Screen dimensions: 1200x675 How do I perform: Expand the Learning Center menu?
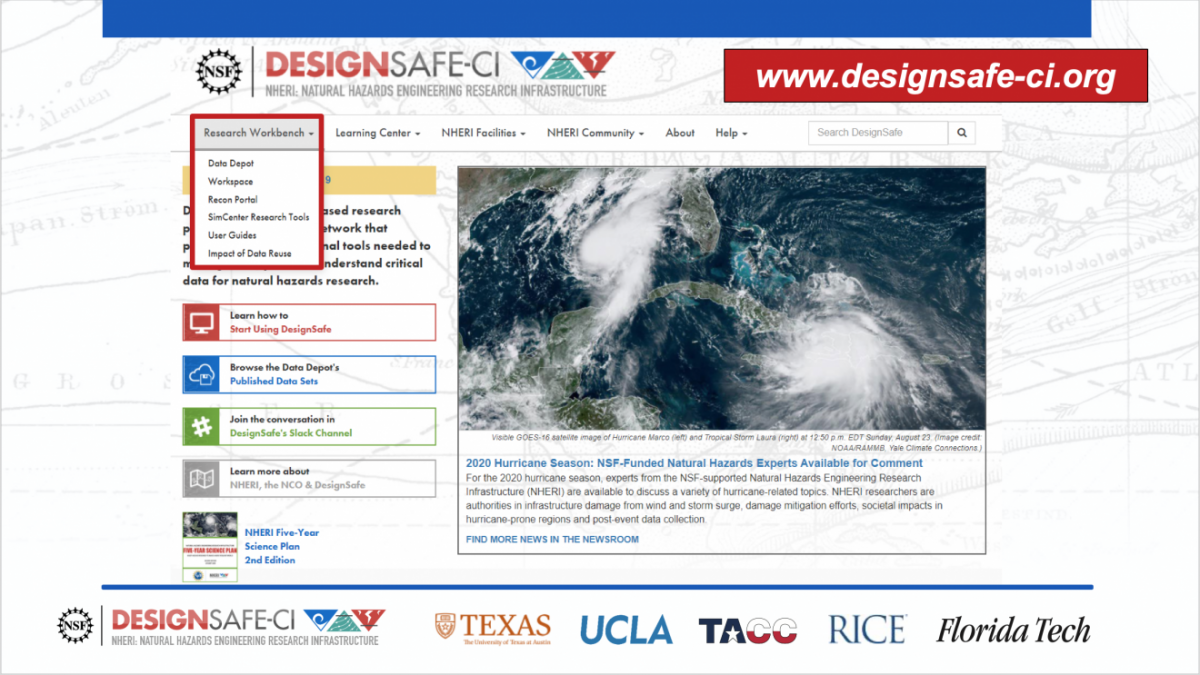coord(377,132)
